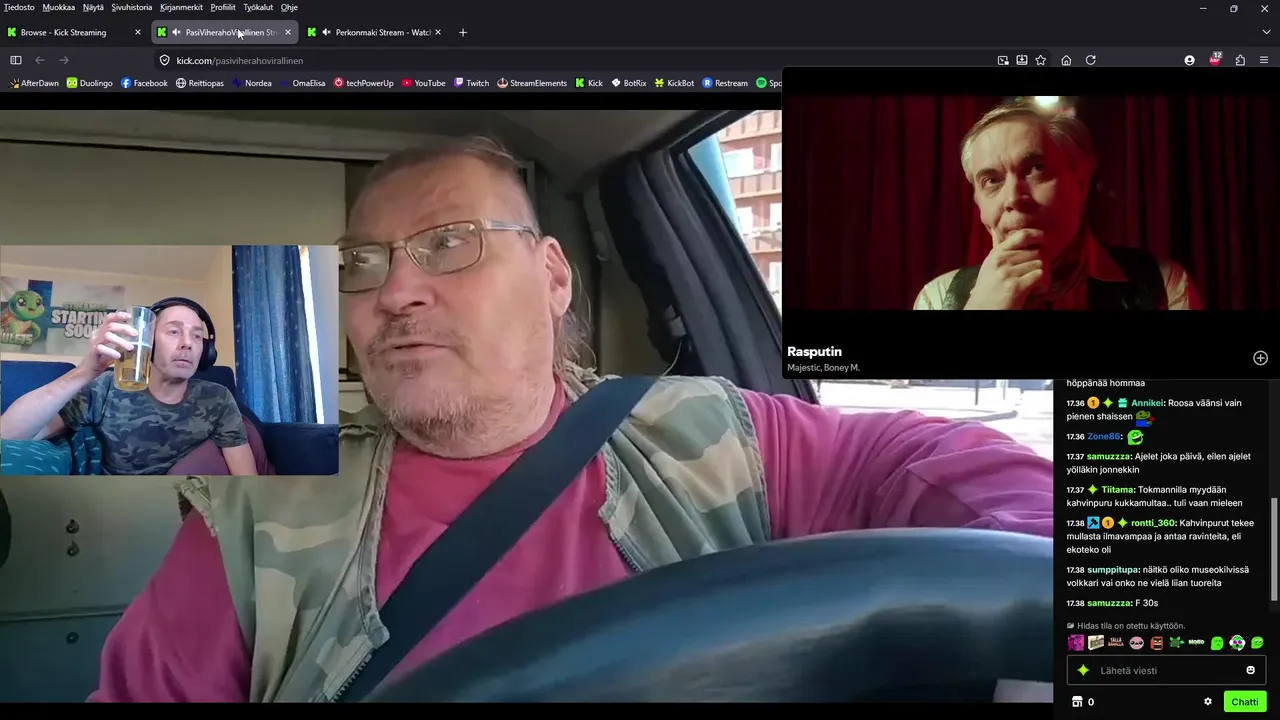Go to browser home page
This screenshot has height=720, width=1280.
coord(1066,60)
